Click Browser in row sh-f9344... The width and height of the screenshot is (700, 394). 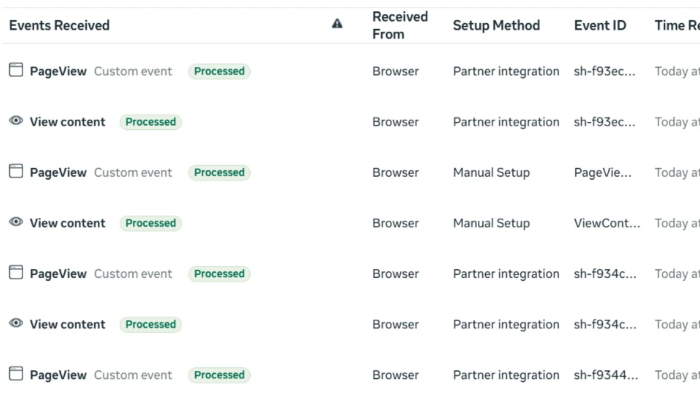(396, 375)
